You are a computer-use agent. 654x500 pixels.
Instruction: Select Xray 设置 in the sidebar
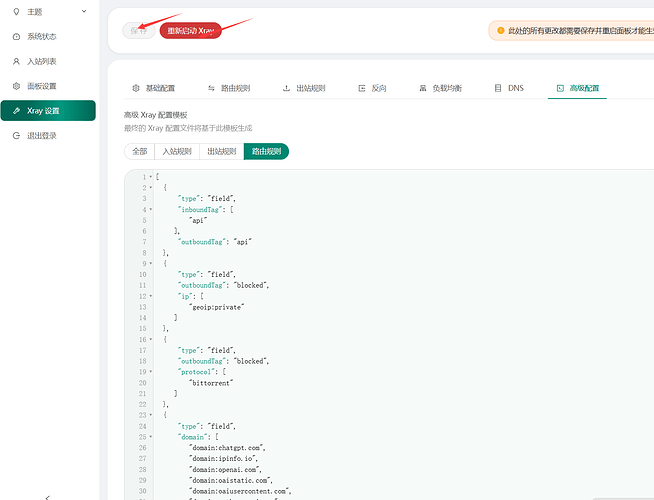pos(48,111)
